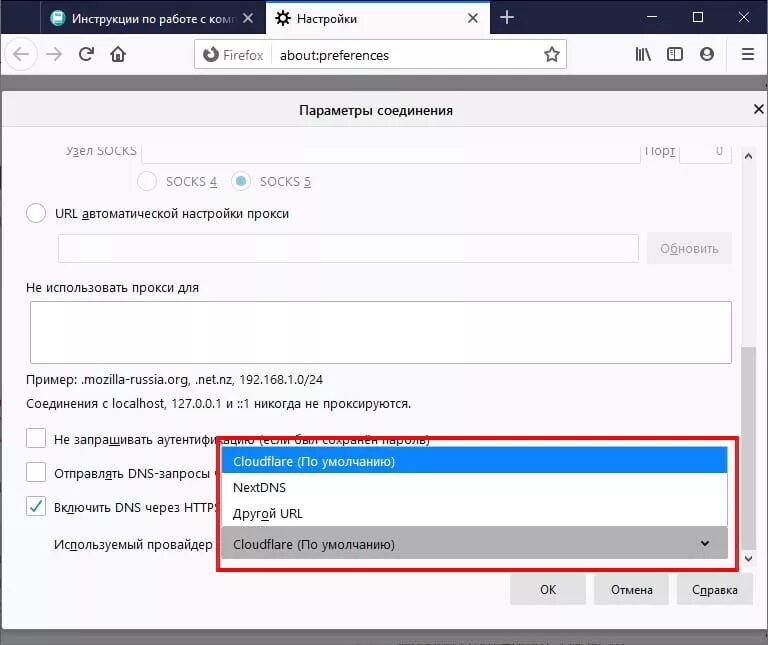Close the Настройки tab
The image size is (768, 645).
click(473, 19)
